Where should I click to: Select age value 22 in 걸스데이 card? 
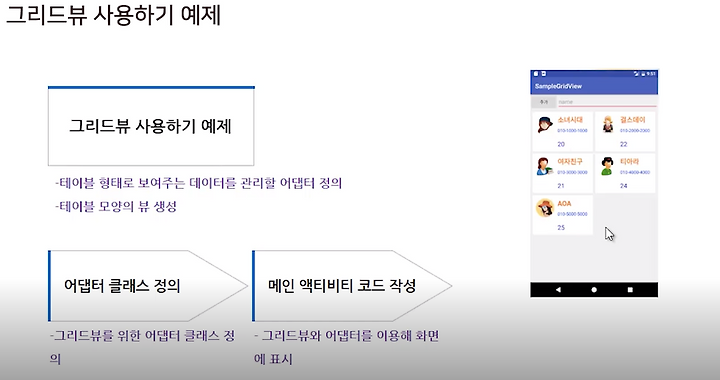point(624,144)
